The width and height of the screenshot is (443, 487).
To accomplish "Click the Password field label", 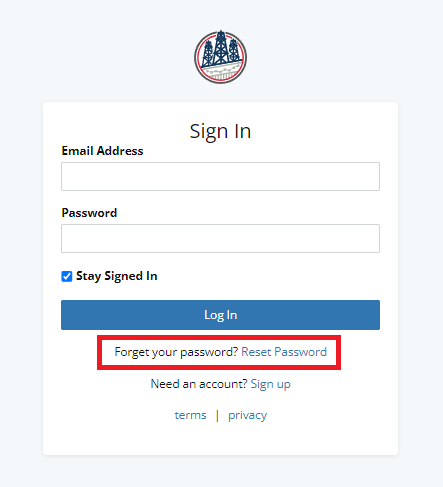I will [89, 213].
